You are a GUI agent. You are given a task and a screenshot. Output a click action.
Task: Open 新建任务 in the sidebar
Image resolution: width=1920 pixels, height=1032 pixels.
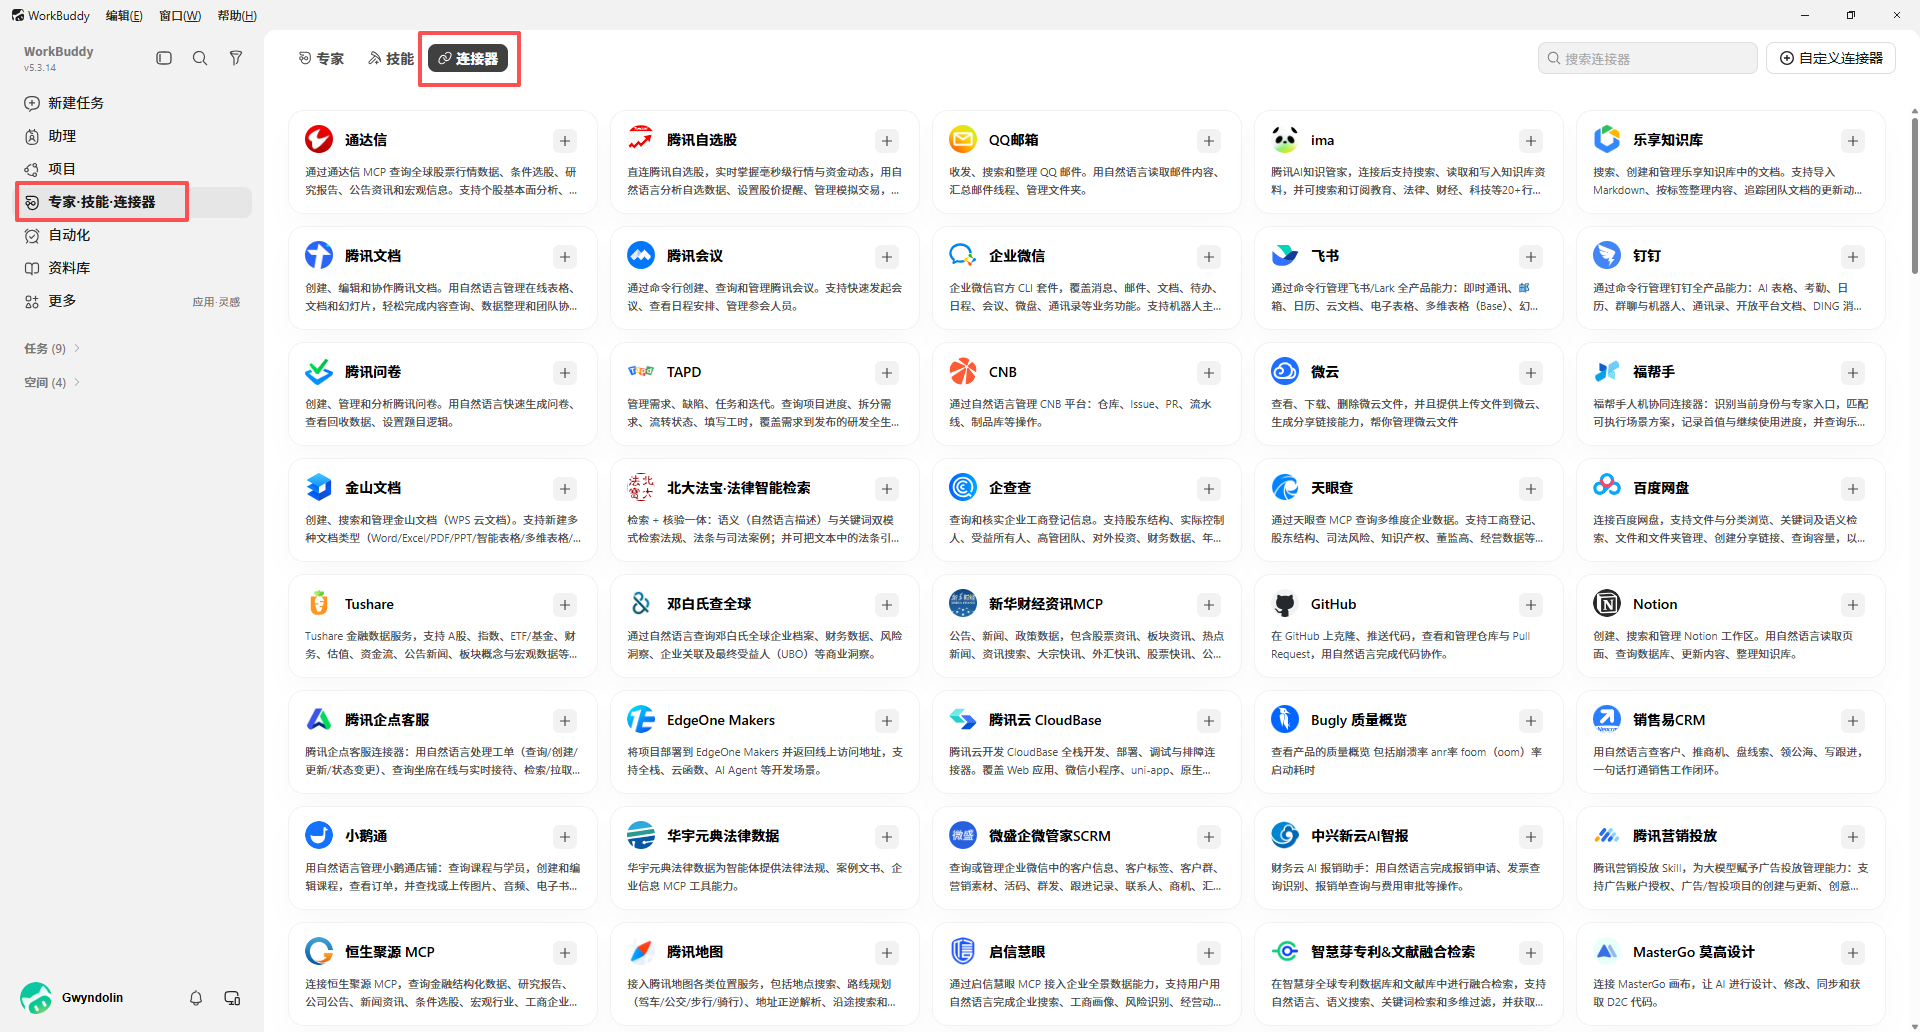[134, 103]
